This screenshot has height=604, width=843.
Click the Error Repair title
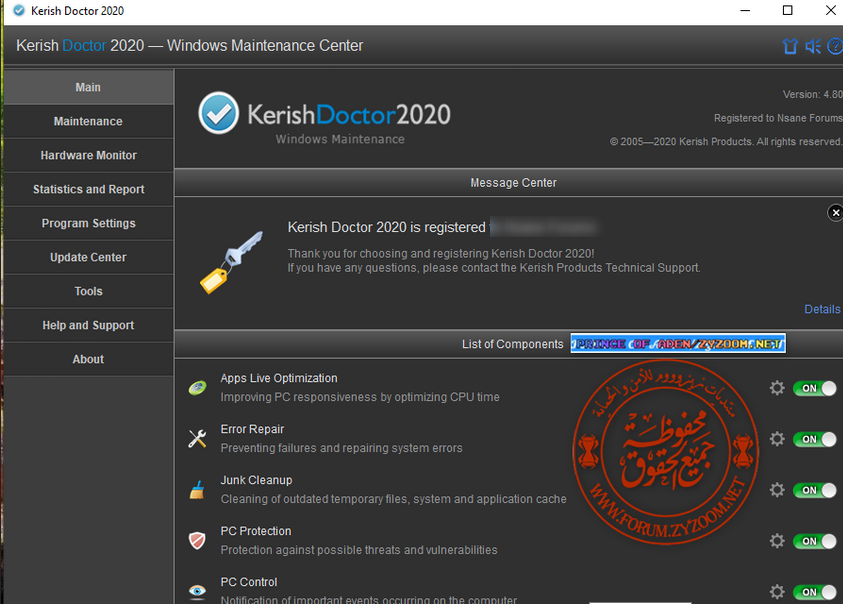(252, 429)
